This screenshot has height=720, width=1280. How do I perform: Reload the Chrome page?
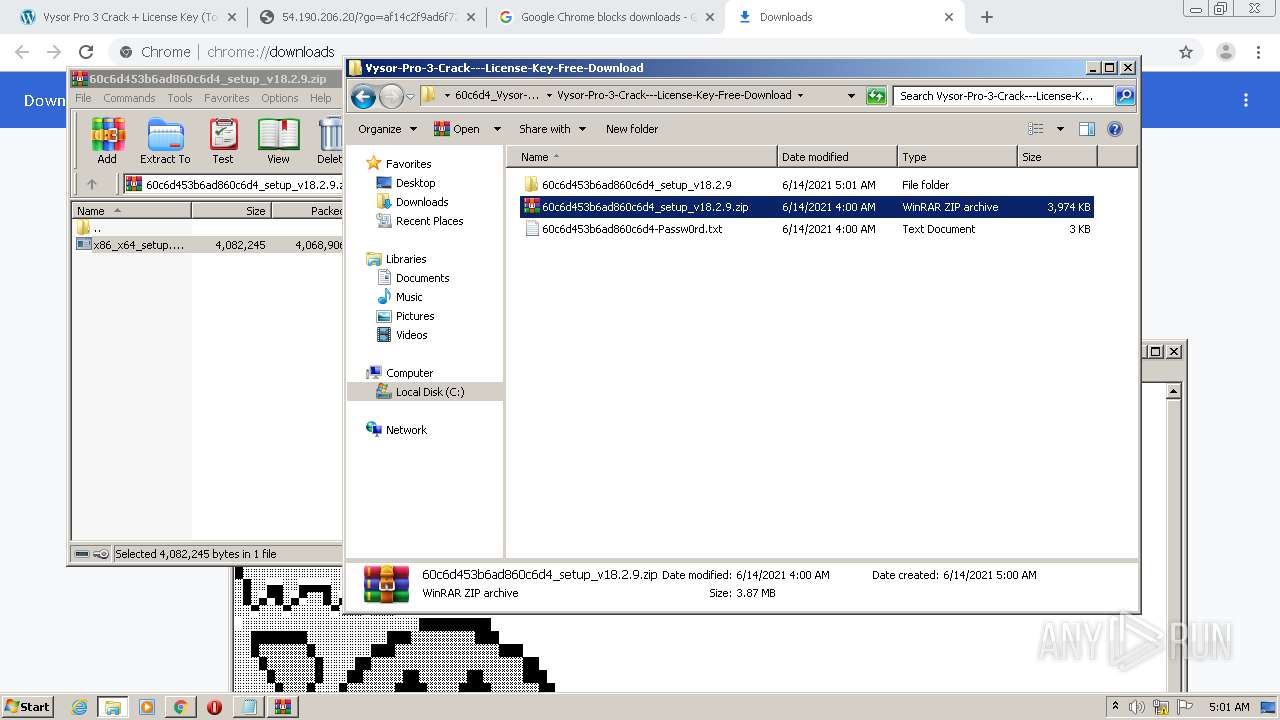click(x=86, y=52)
